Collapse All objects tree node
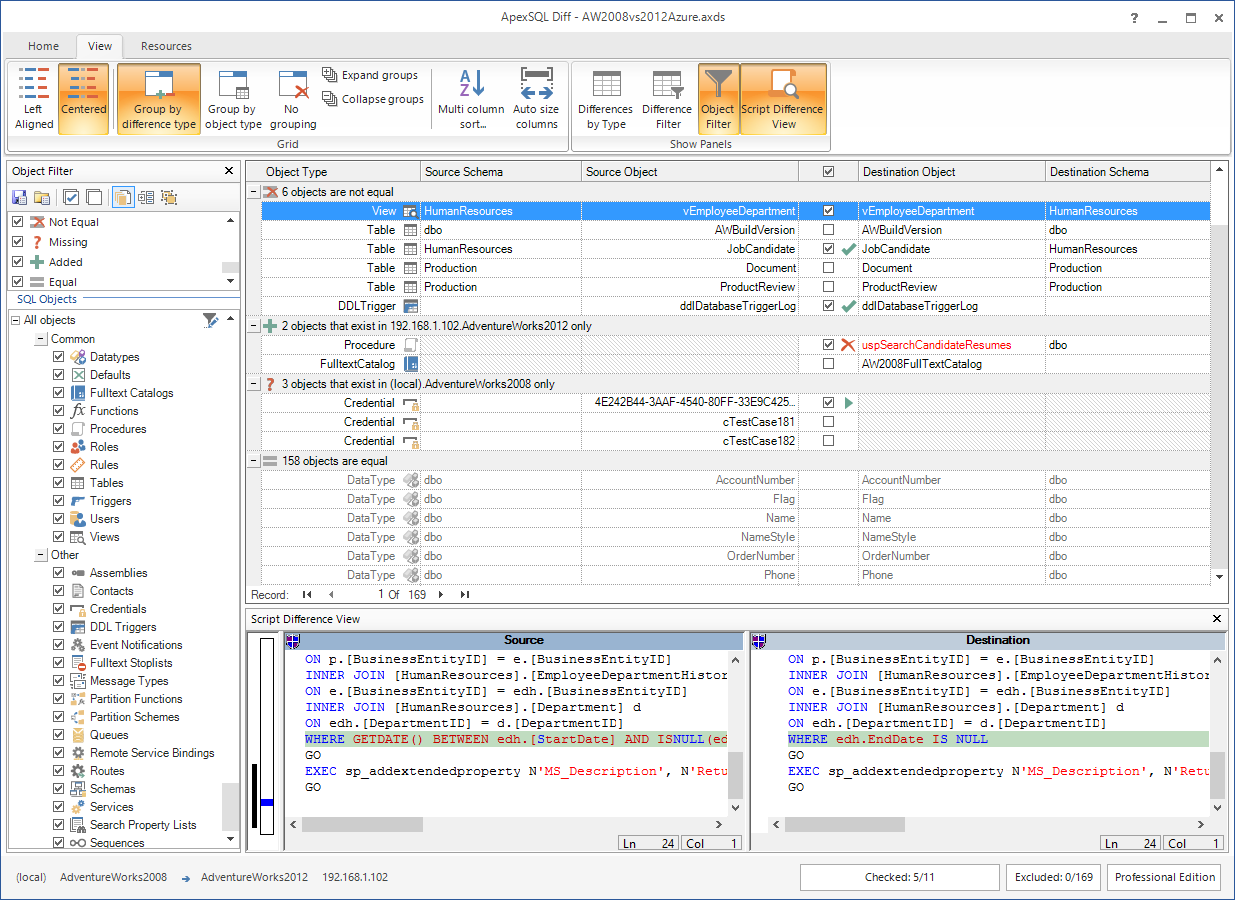This screenshot has height=900, width=1235. tap(16, 320)
